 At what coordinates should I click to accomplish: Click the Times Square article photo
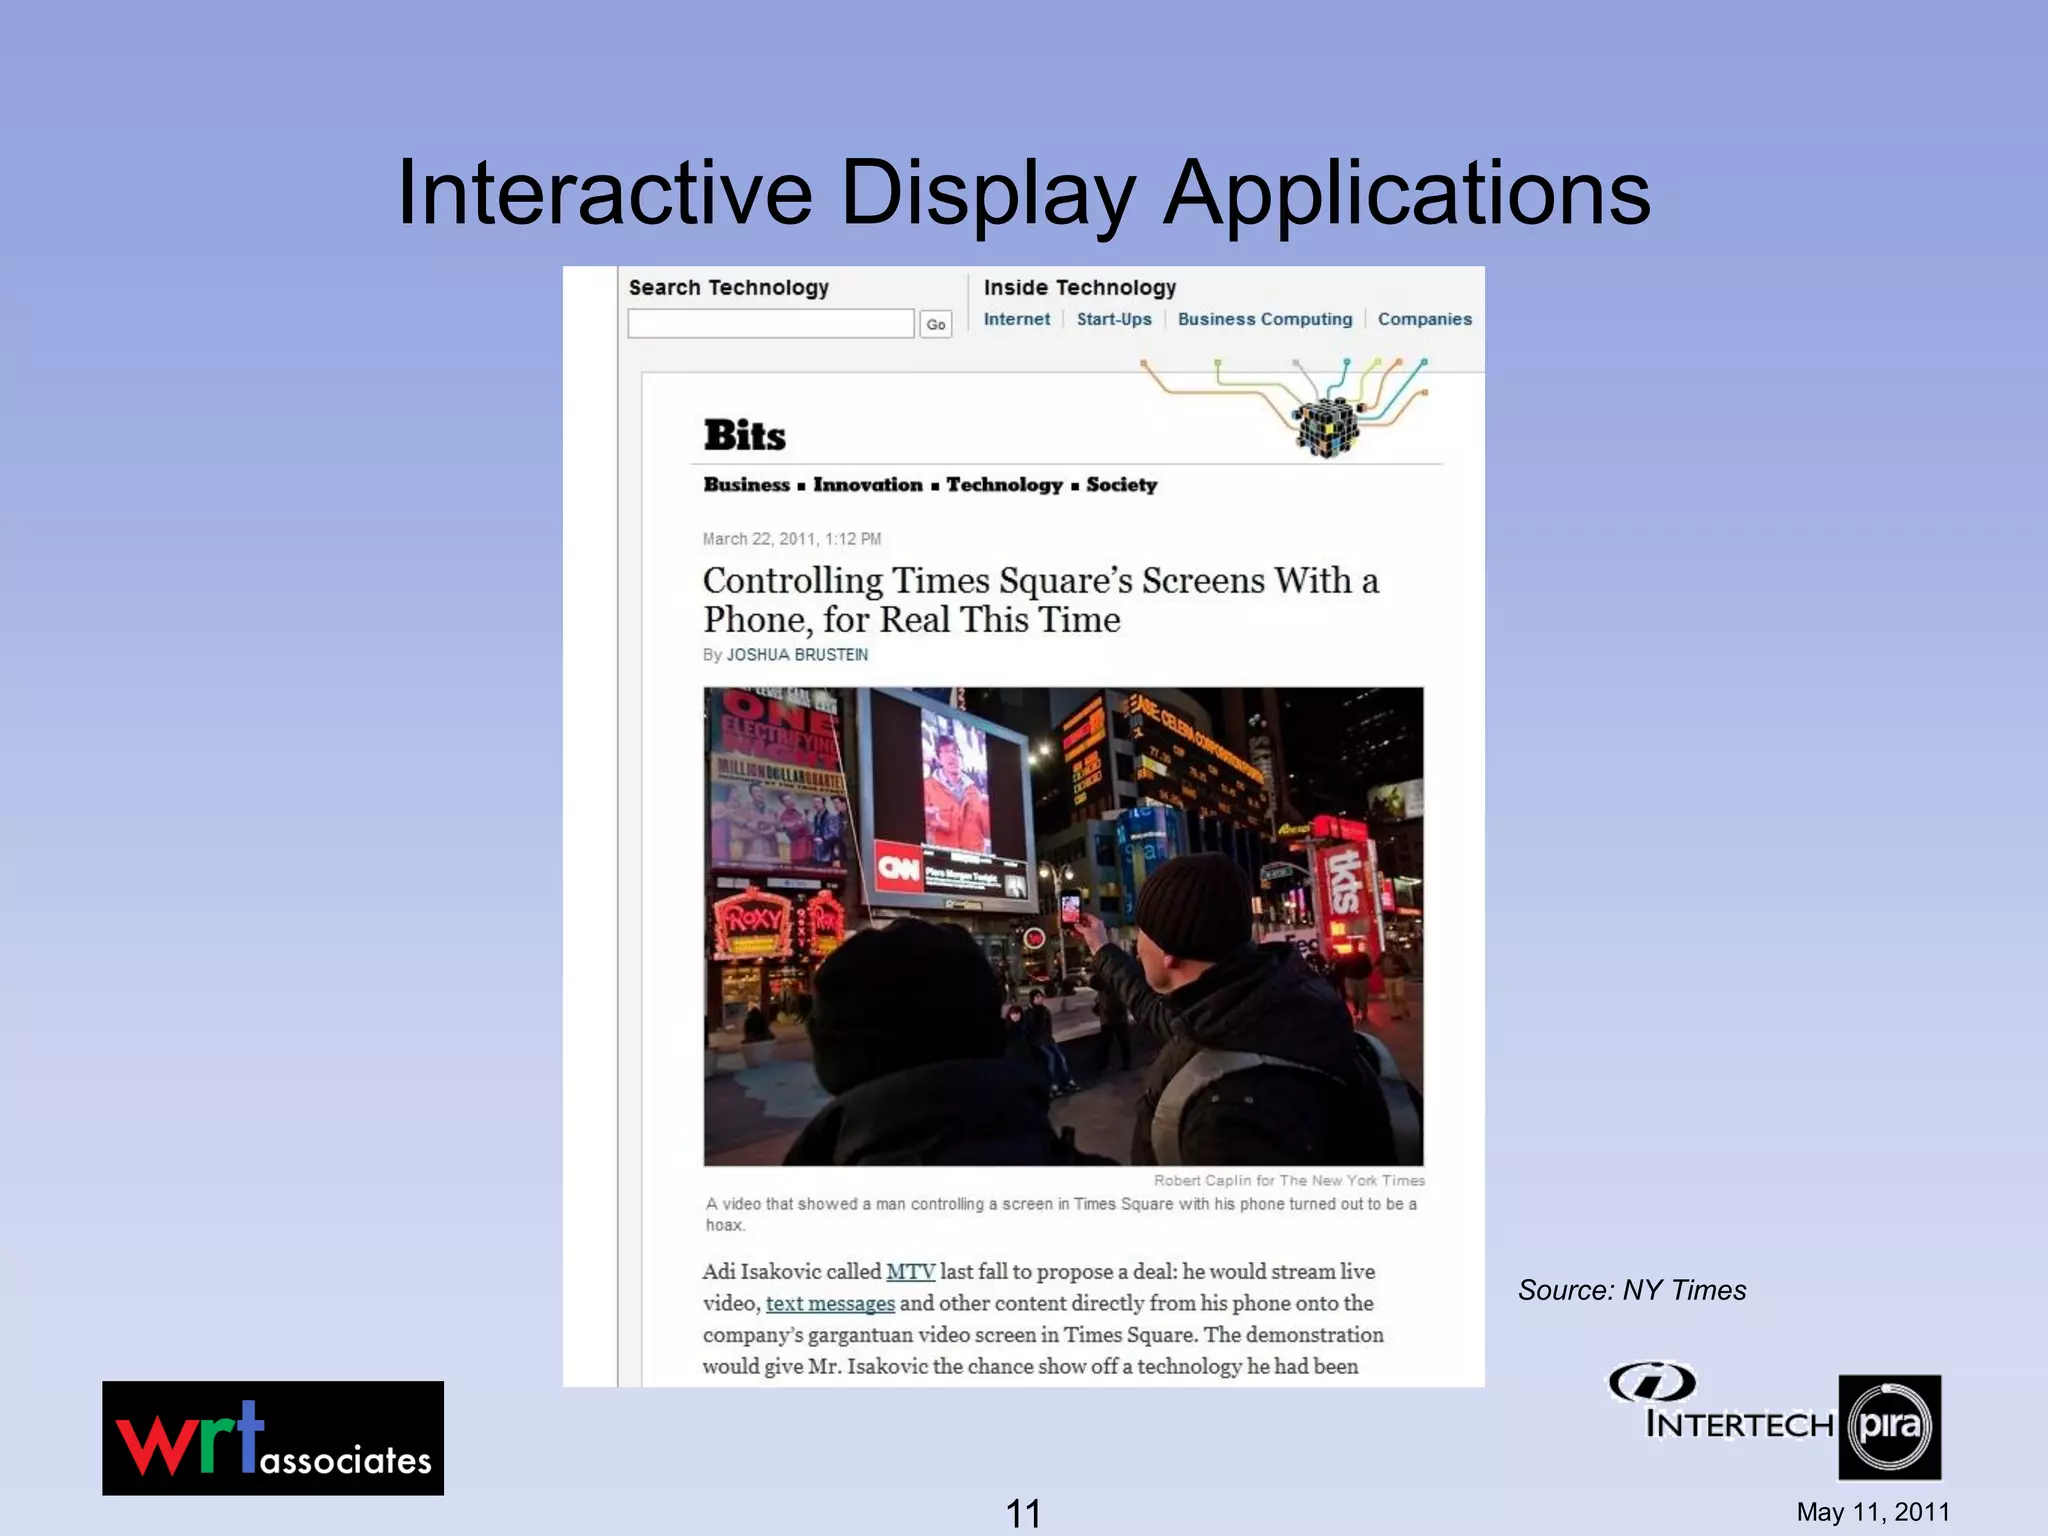[x=1063, y=926]
